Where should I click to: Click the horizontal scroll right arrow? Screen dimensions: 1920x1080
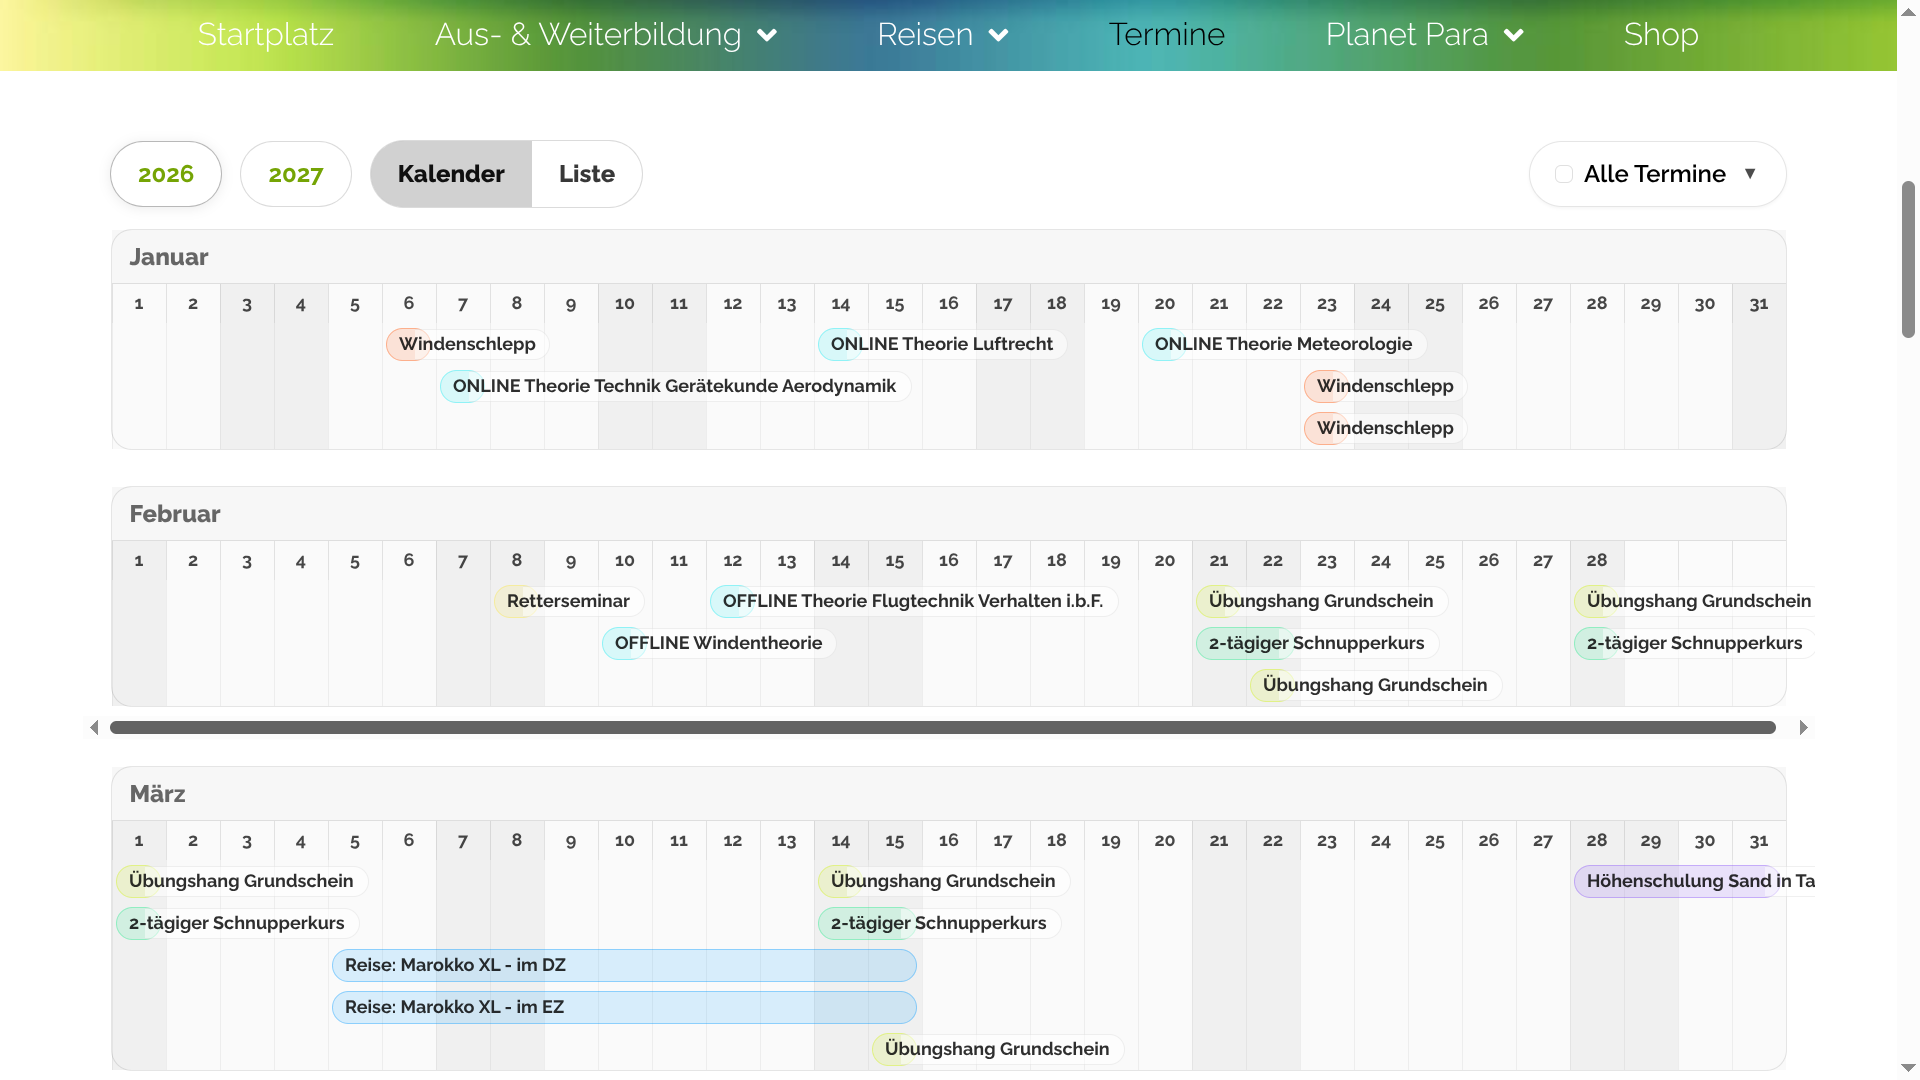pos(1803,728)
